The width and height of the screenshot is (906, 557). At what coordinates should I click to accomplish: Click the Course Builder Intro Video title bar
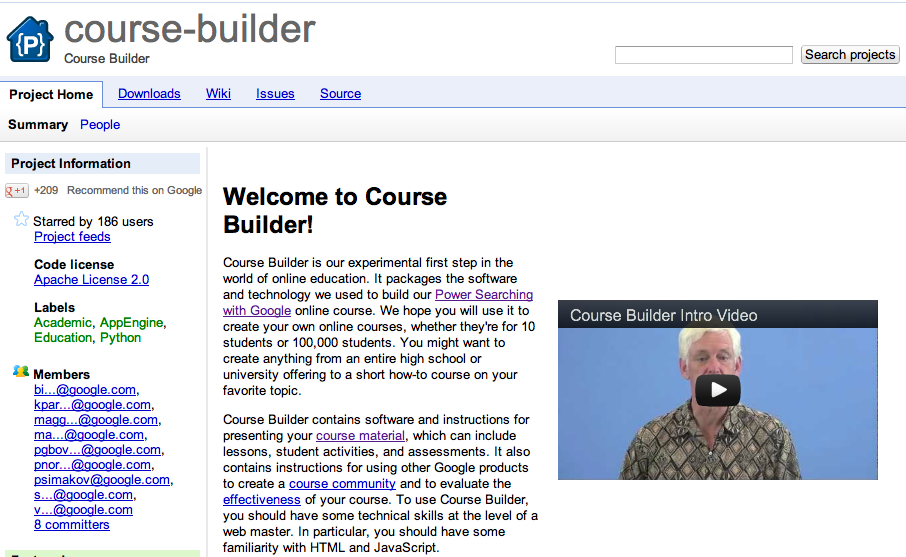[718, 314]
